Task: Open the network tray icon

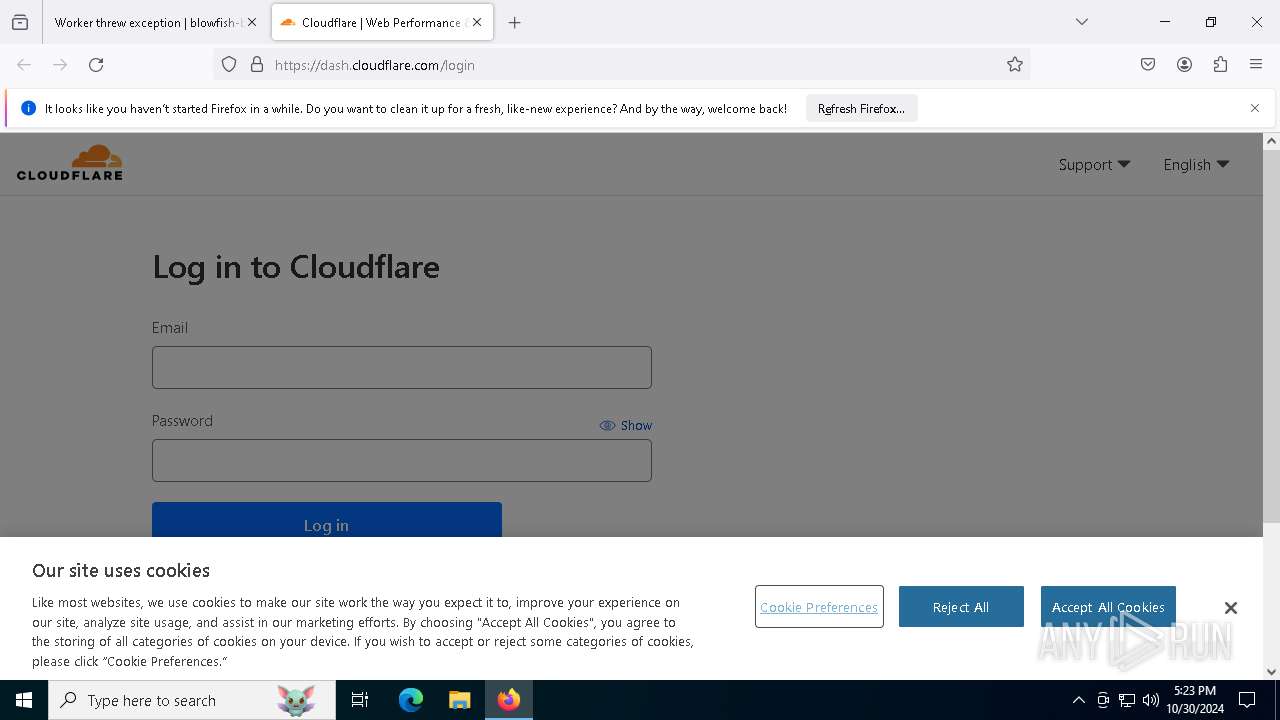Action: tap(1127, 700)
